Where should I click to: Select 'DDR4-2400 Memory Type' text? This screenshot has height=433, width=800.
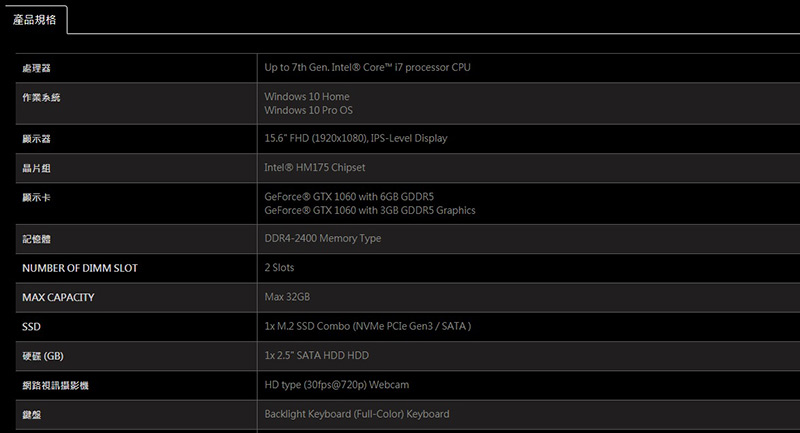click(322, 238)
